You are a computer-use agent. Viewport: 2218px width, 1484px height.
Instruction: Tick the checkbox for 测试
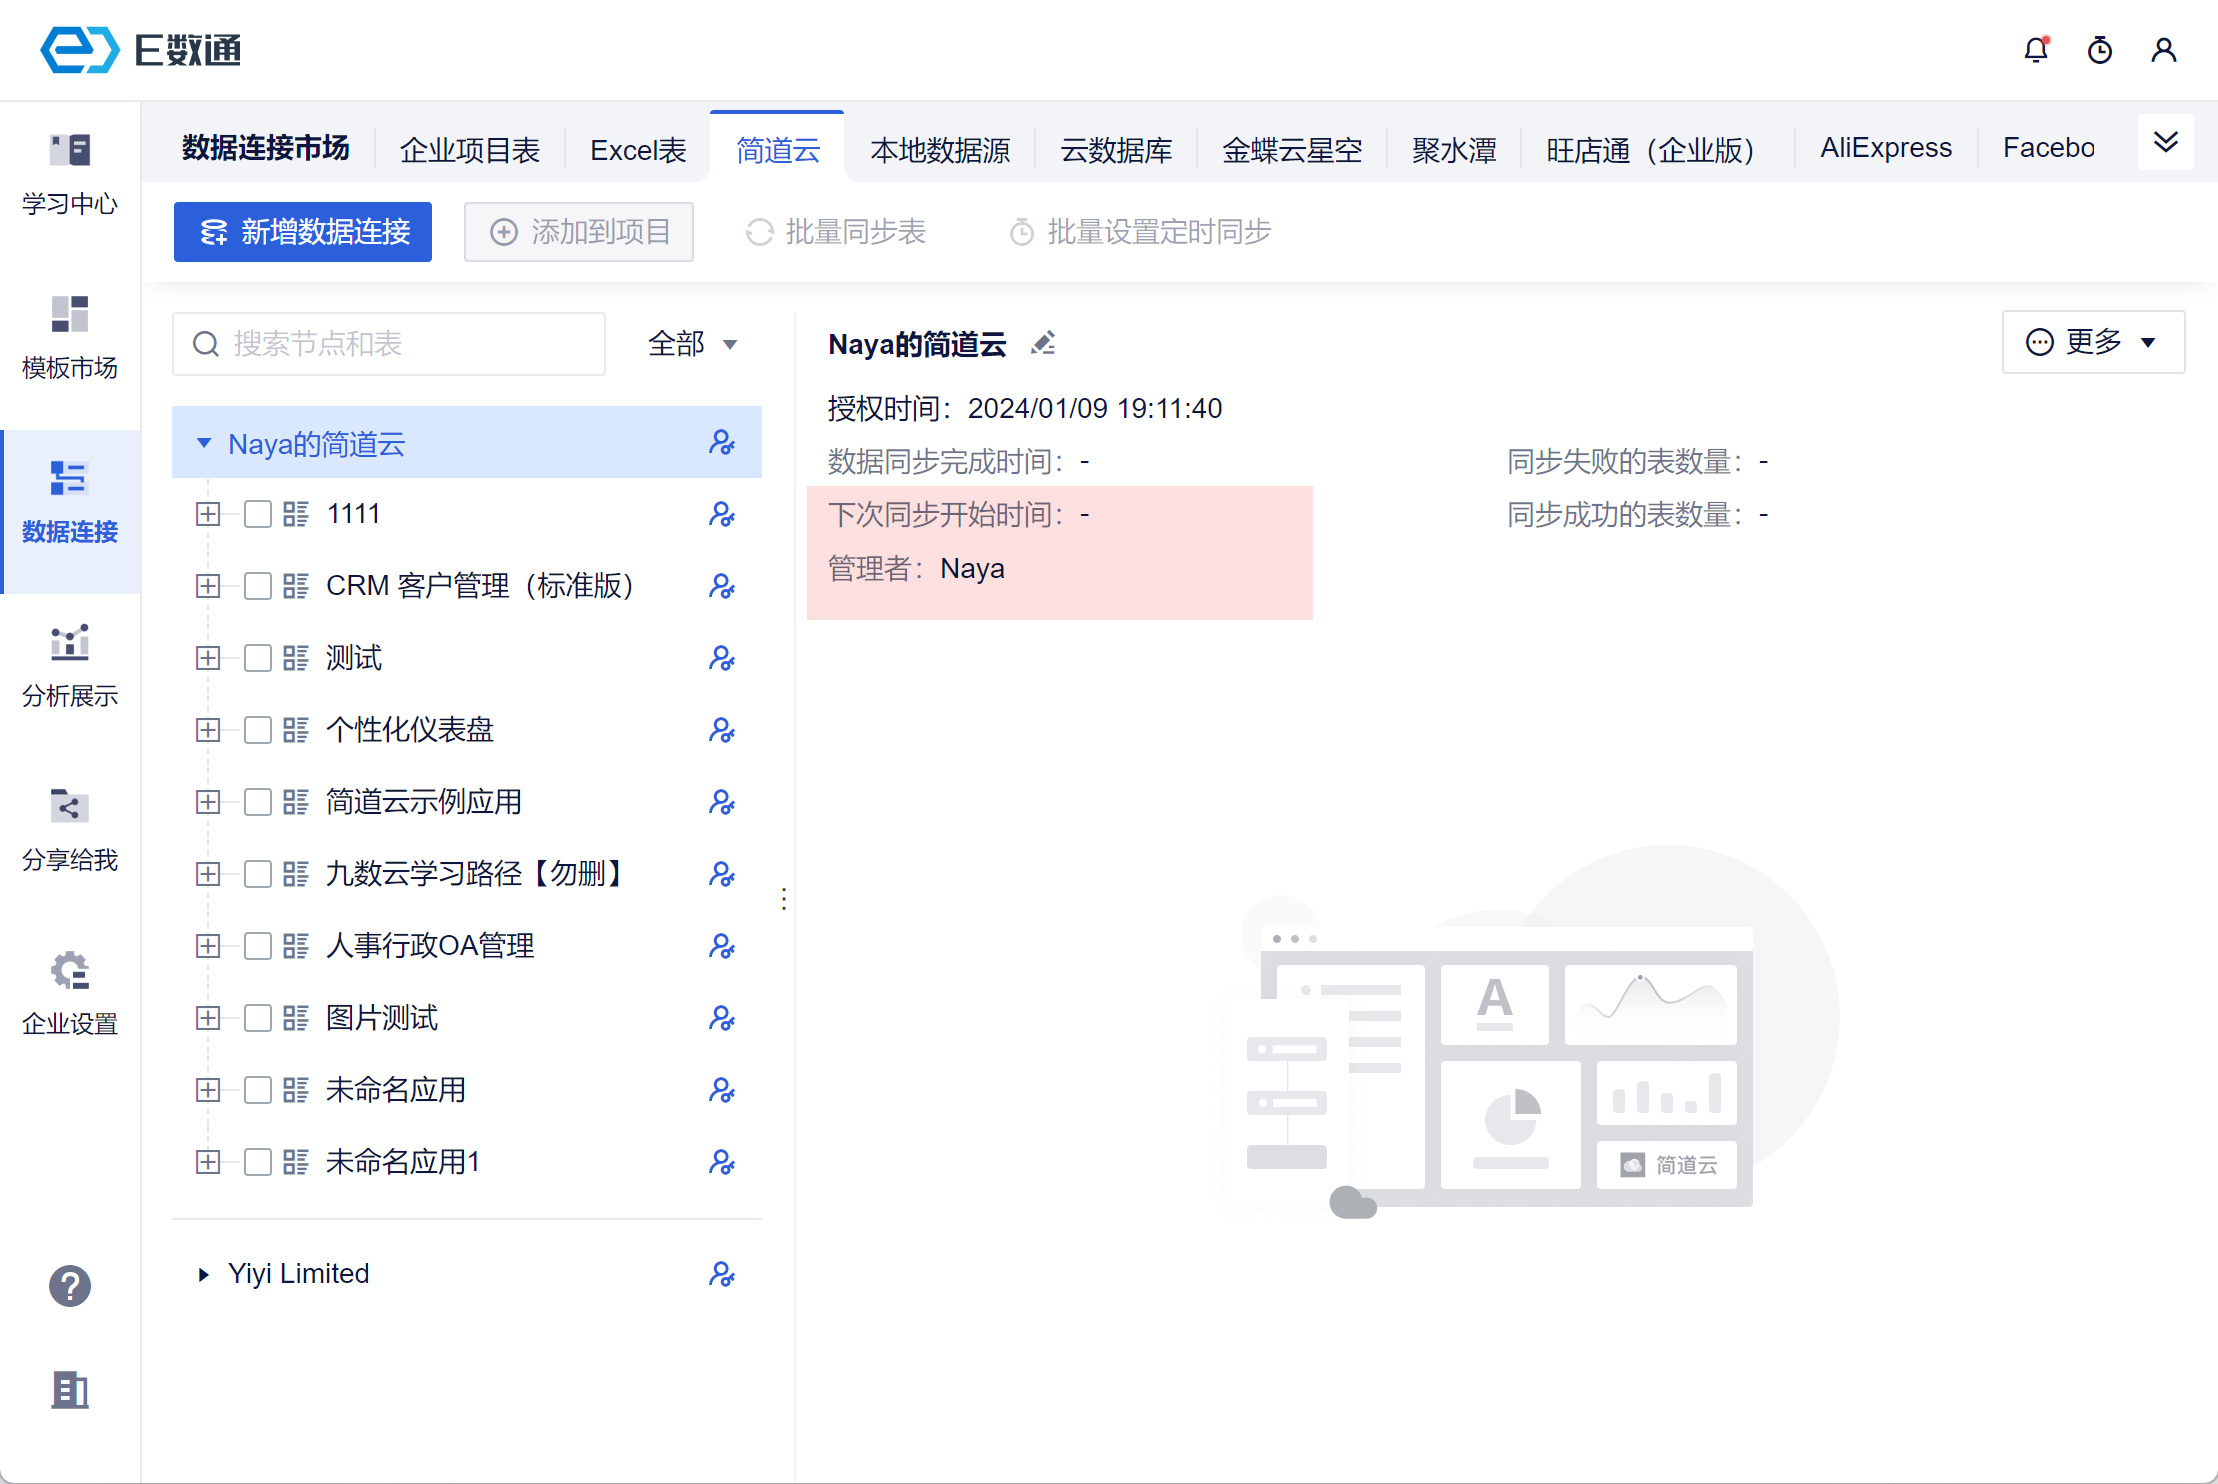click(x=258, y=658)
